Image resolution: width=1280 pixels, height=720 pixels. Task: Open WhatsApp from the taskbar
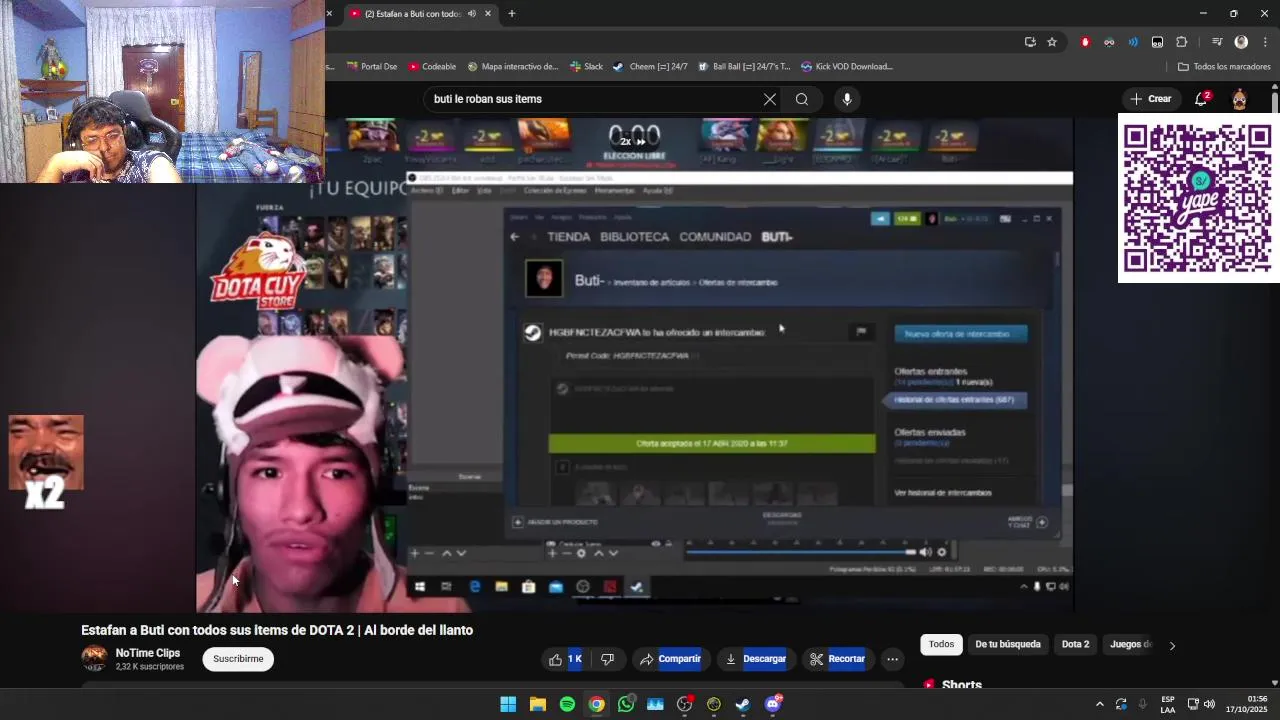pos(626,704)
